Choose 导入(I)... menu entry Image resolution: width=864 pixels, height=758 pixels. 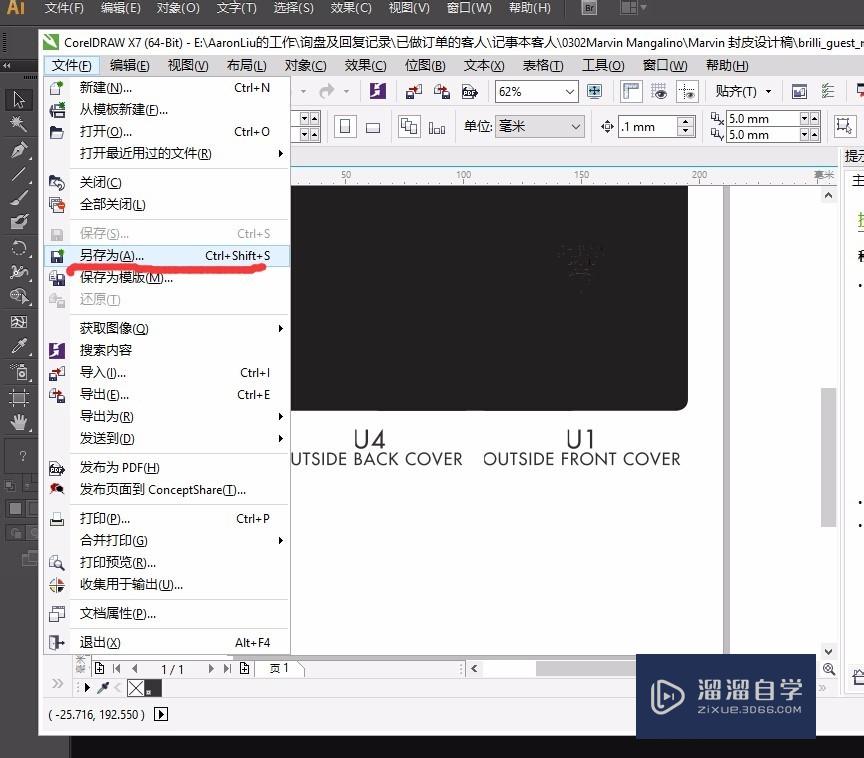pos(166,372)
